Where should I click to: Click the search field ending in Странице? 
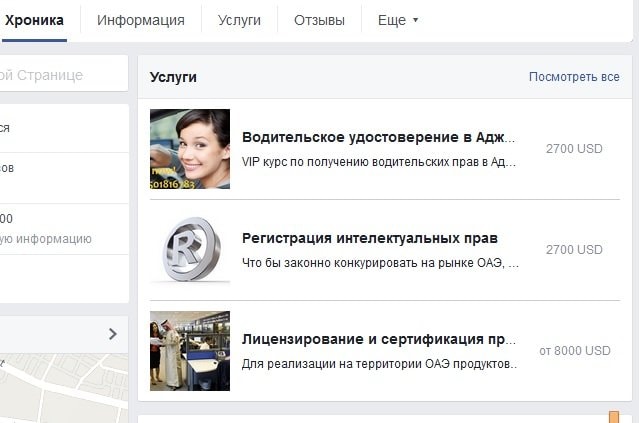(x=64, y=75)
